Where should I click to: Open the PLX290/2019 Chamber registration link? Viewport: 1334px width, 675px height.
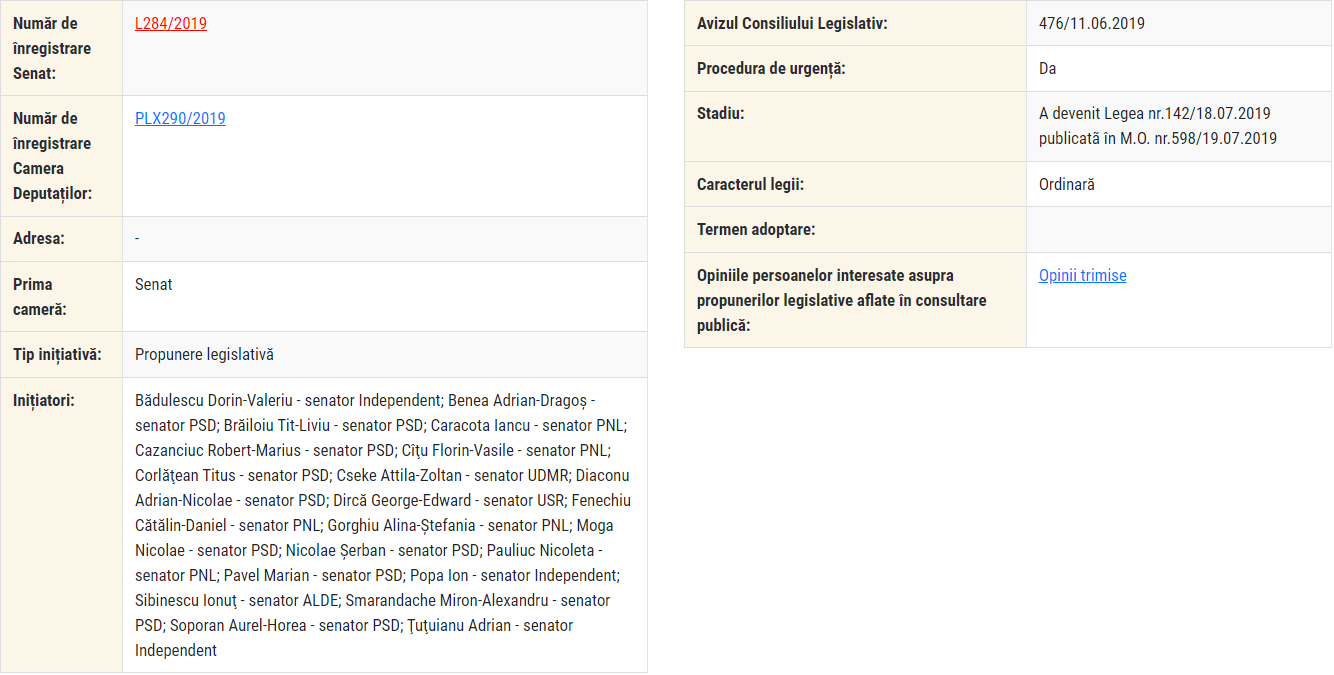click(180, 119)
